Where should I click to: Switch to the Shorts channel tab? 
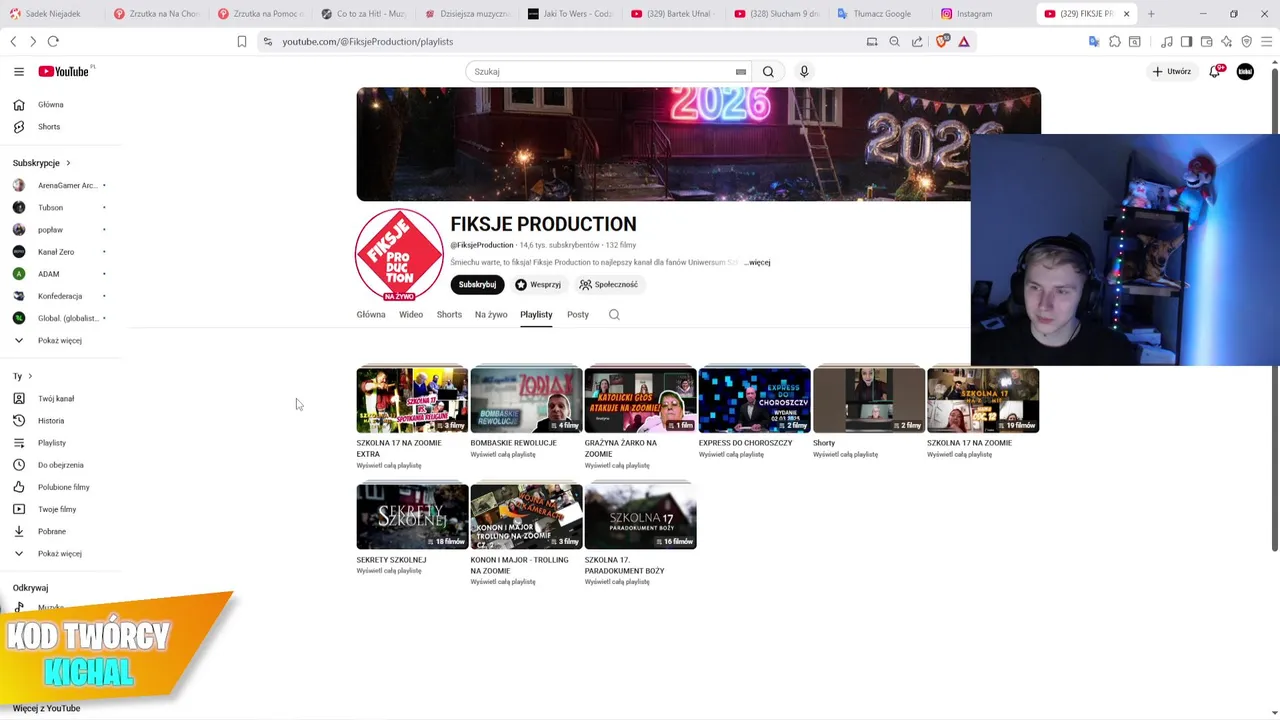(449, 314)
